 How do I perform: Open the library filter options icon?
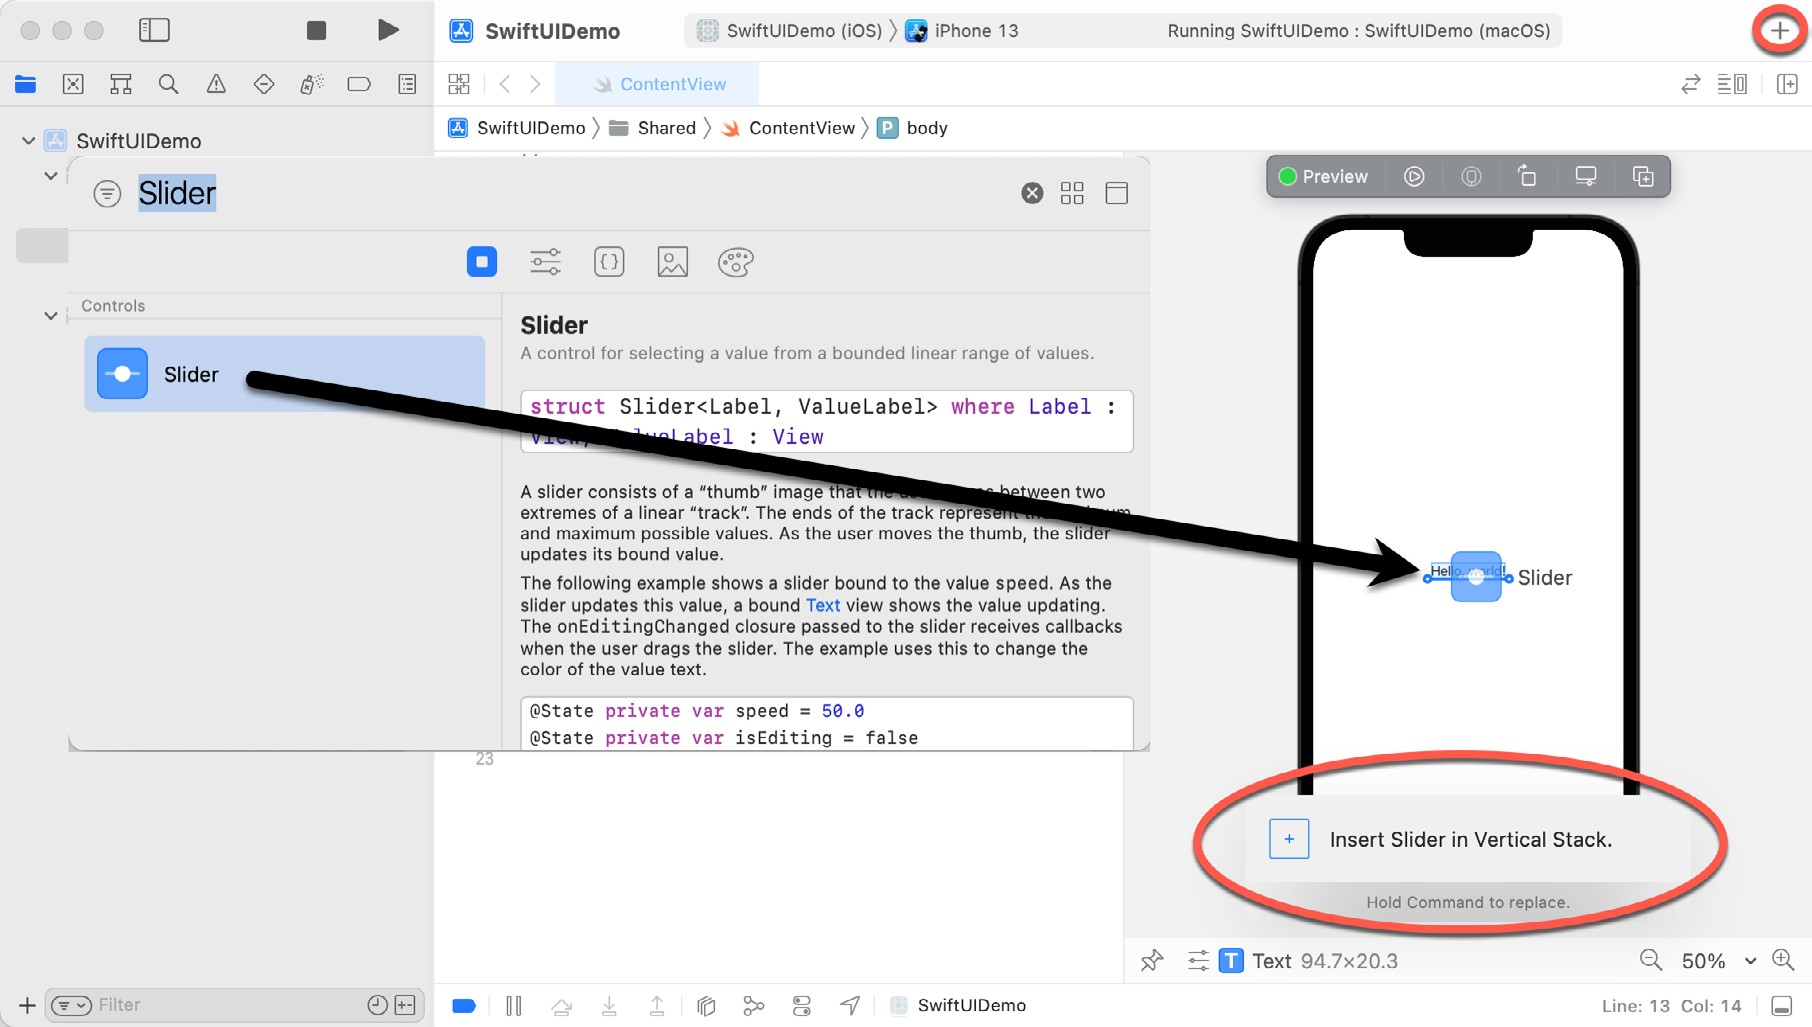[107, 193]
